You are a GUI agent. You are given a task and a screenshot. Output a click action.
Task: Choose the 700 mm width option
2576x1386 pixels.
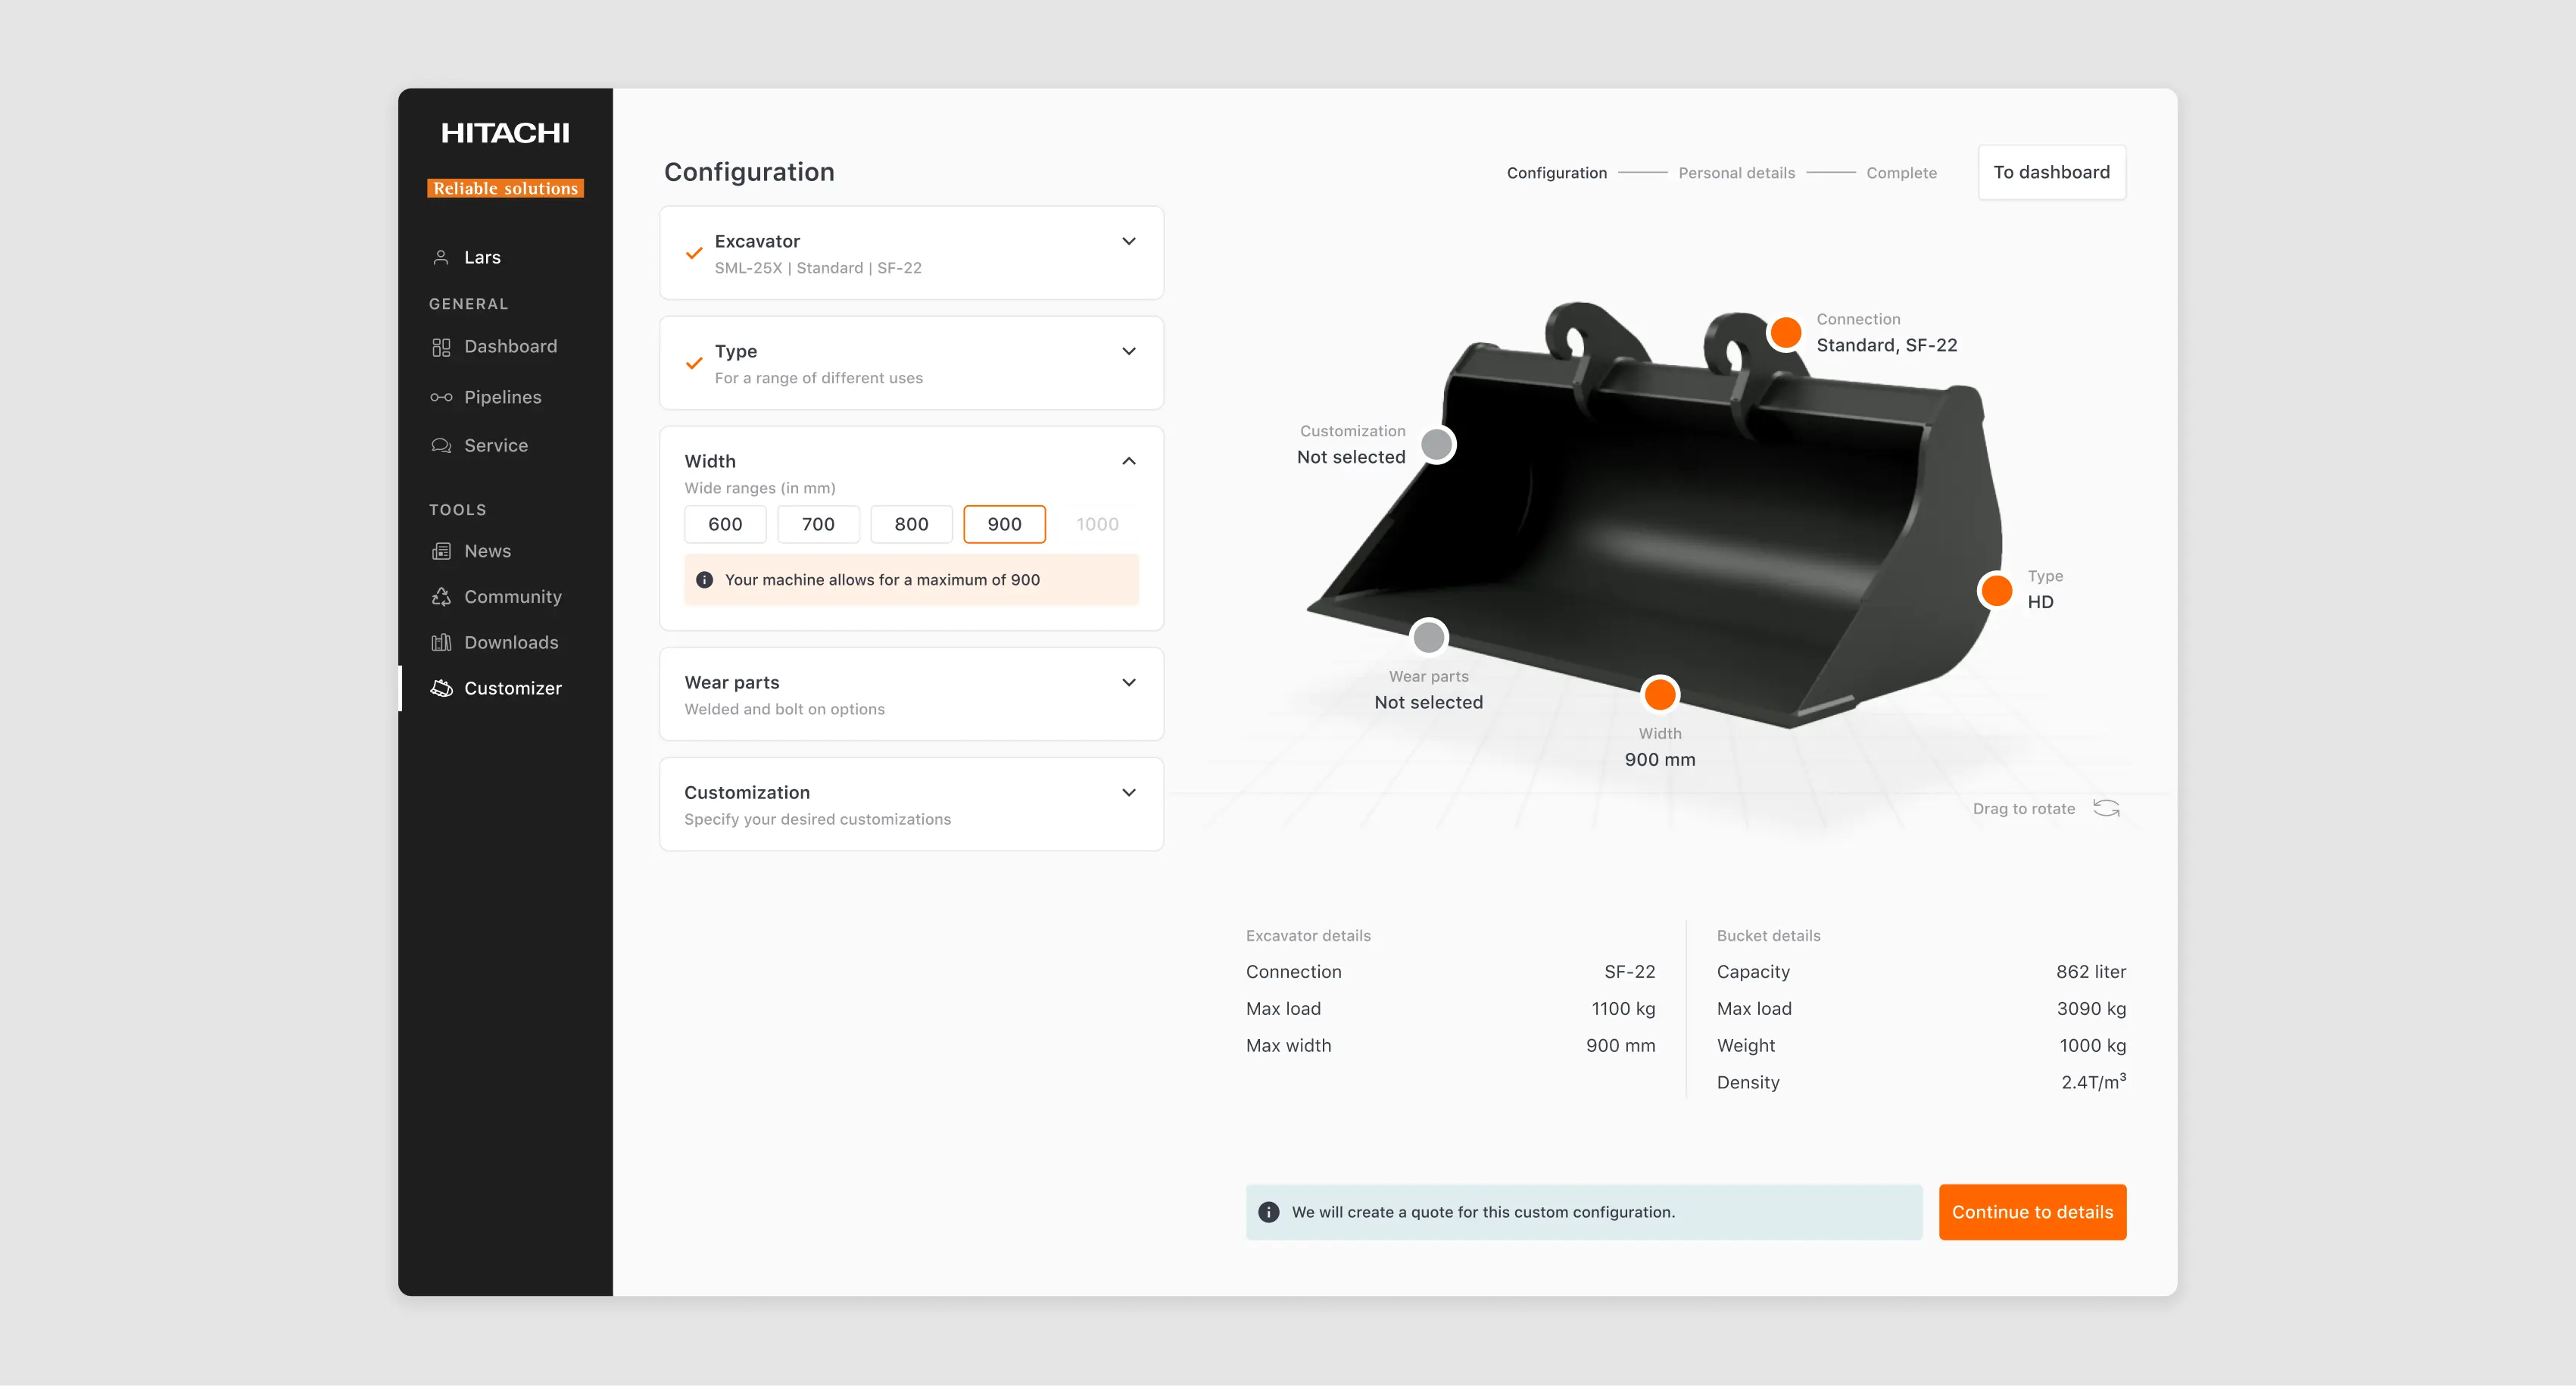click(x=818, y=524)
